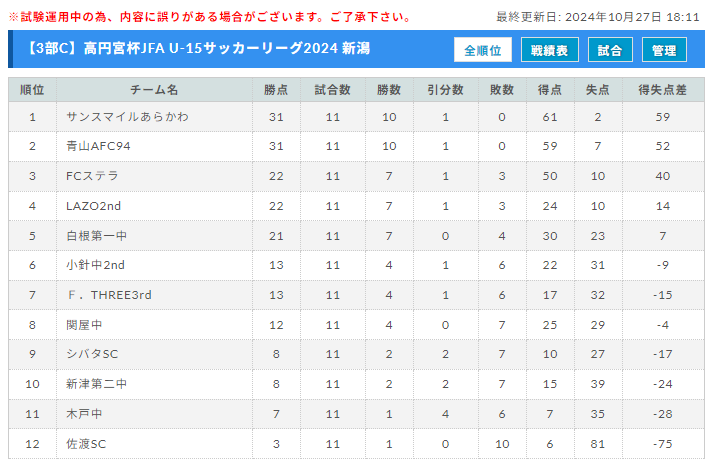Select the 順位 column header

(32, 90)
